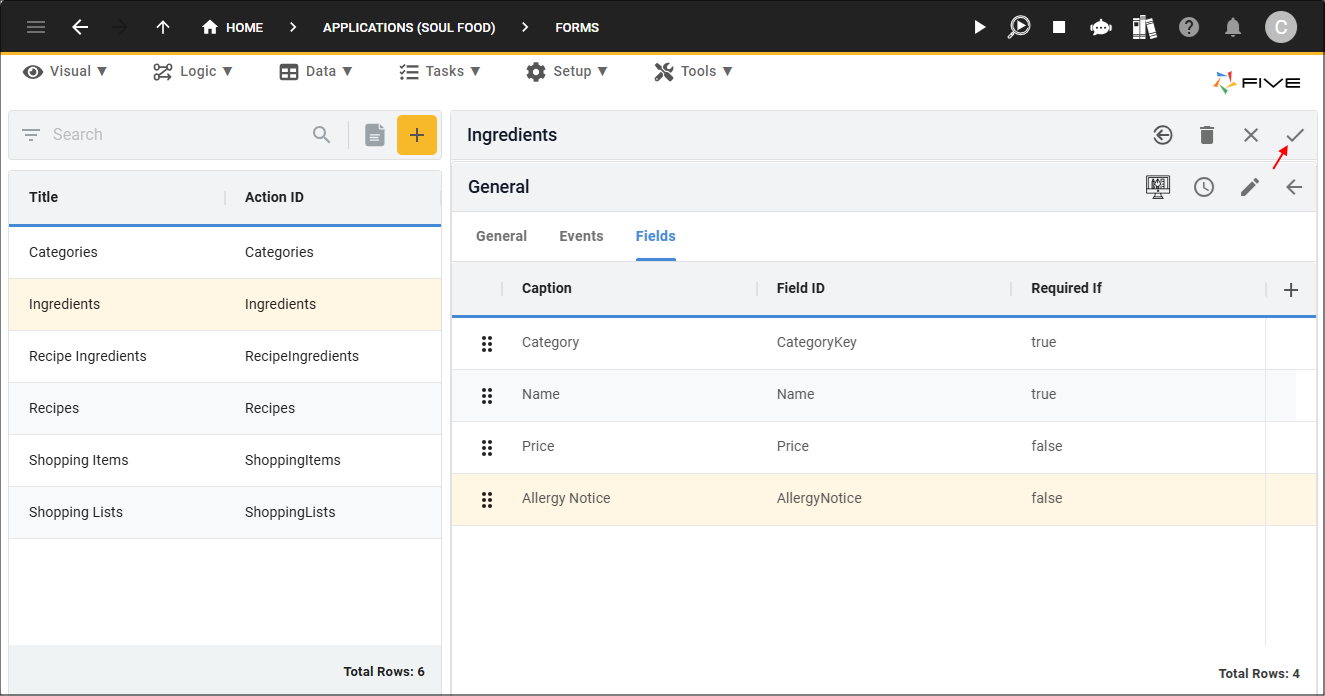Click the Caption column header
Viewport: 1325px width, 696px height.
coord(547,288)
